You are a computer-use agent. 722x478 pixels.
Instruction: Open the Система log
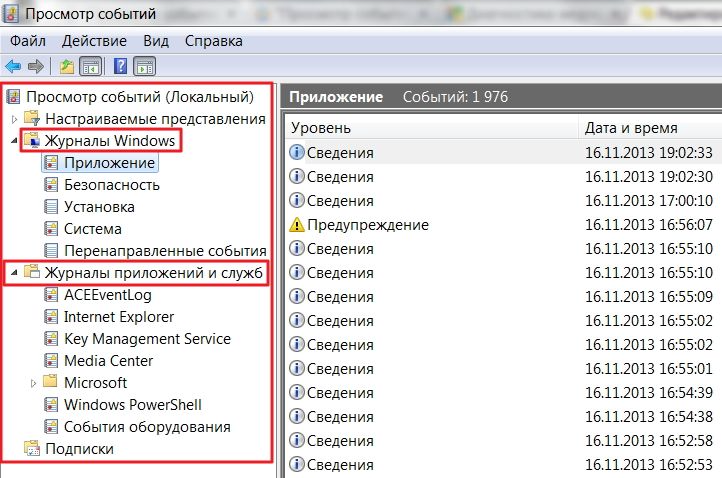pos(93,229)
